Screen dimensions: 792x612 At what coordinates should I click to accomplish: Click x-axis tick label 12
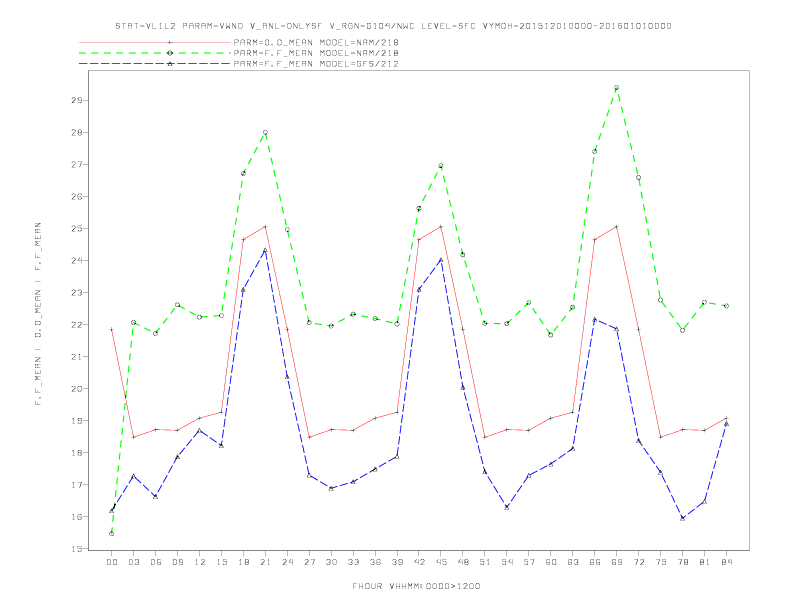point(200,562)
